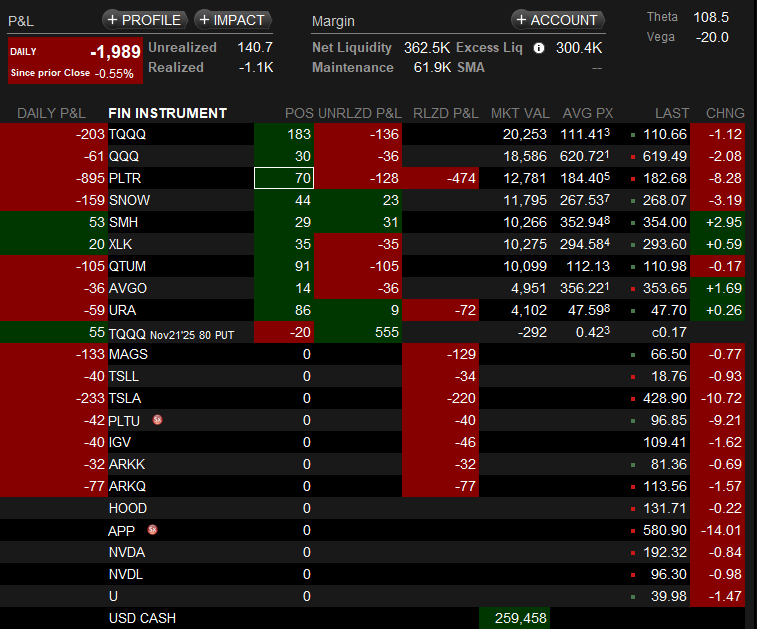Select the TQQQ Nov21'25 80 PUT row
This screenshot has width=757, height=629.
(372, 332)
